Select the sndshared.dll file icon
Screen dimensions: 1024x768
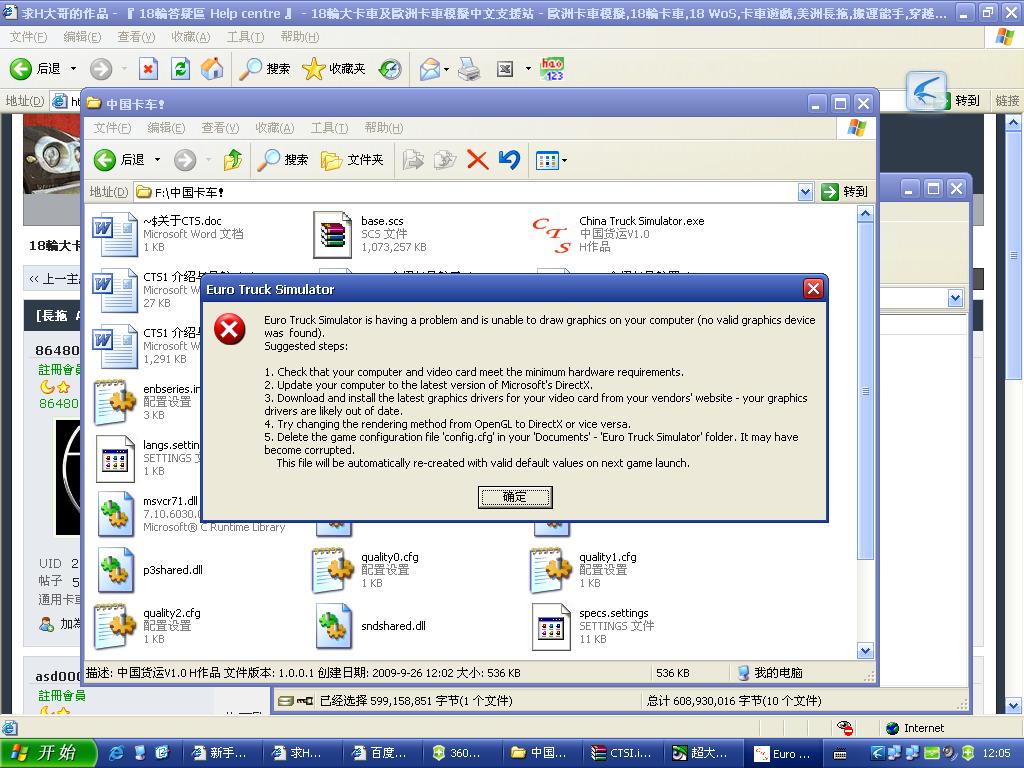click(334, 626)
